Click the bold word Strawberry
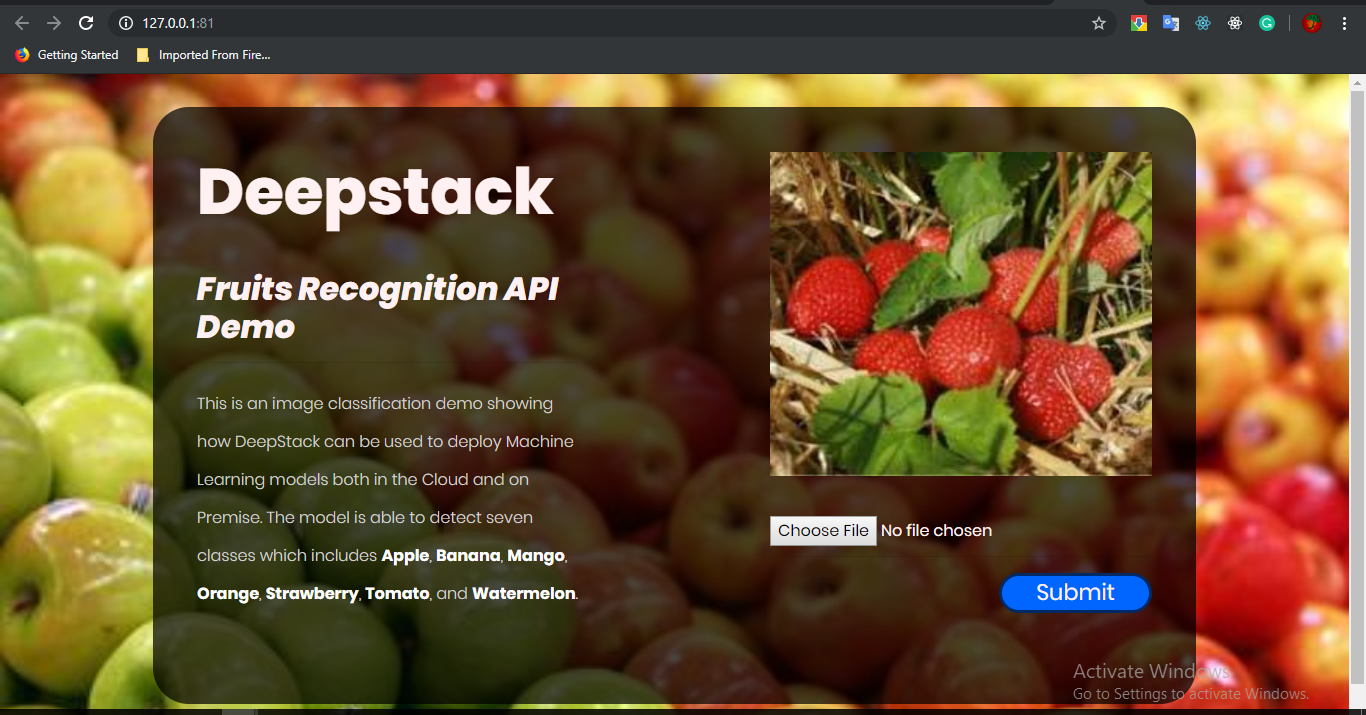This screenshot has height=715, width=1366. click(x=312, y=593)
